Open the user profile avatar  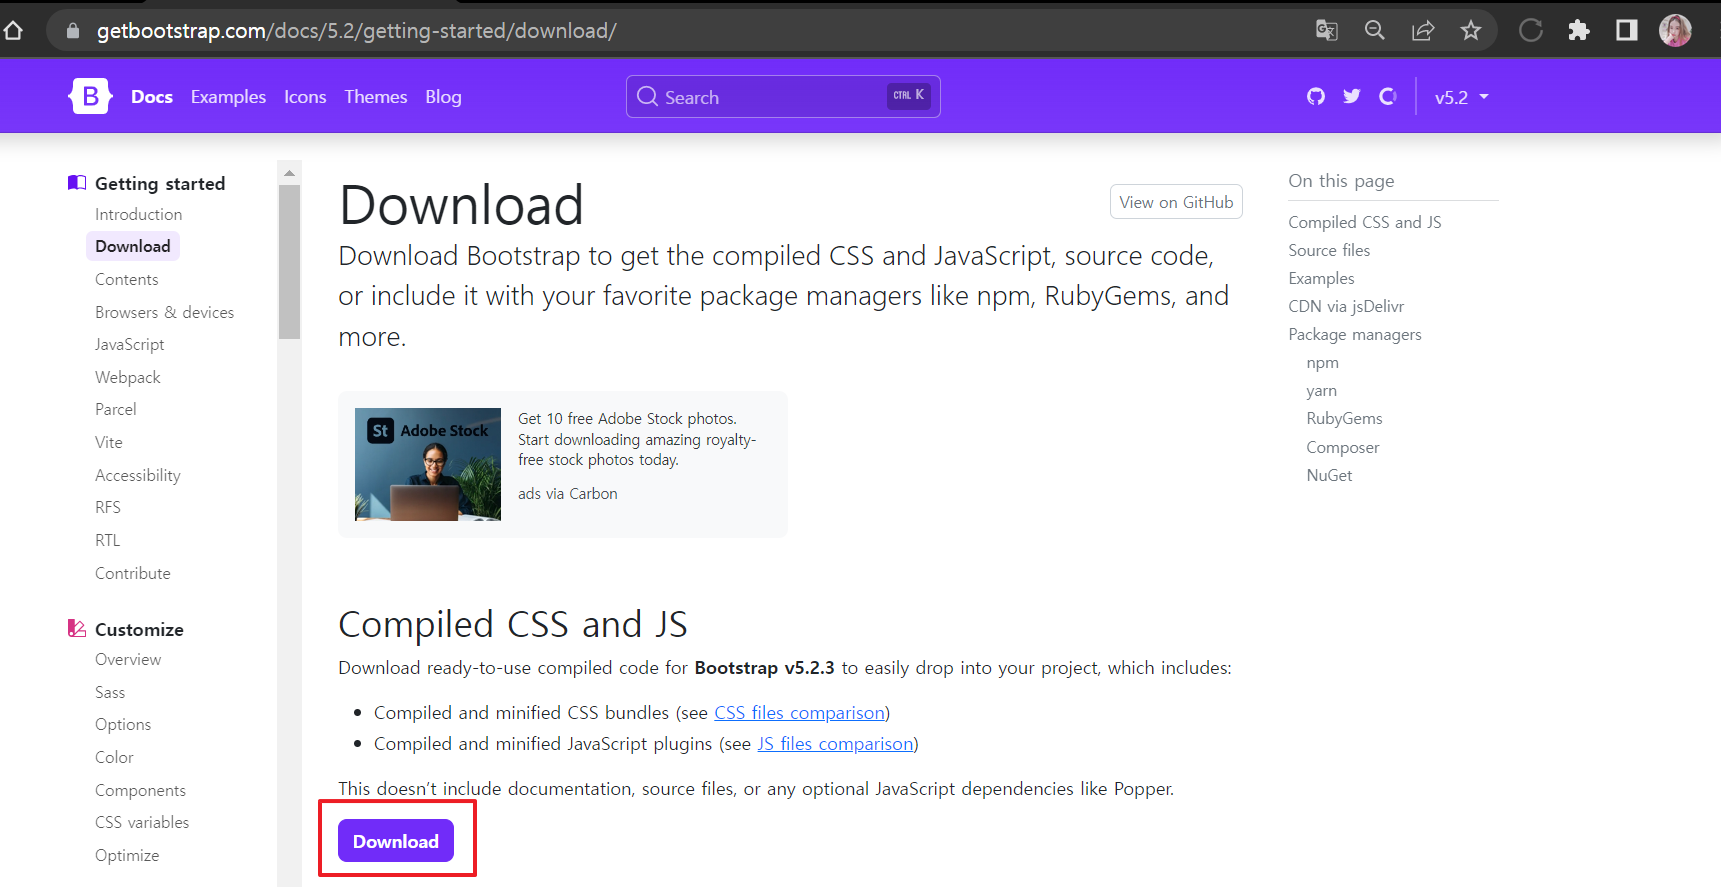(1675, 30)
